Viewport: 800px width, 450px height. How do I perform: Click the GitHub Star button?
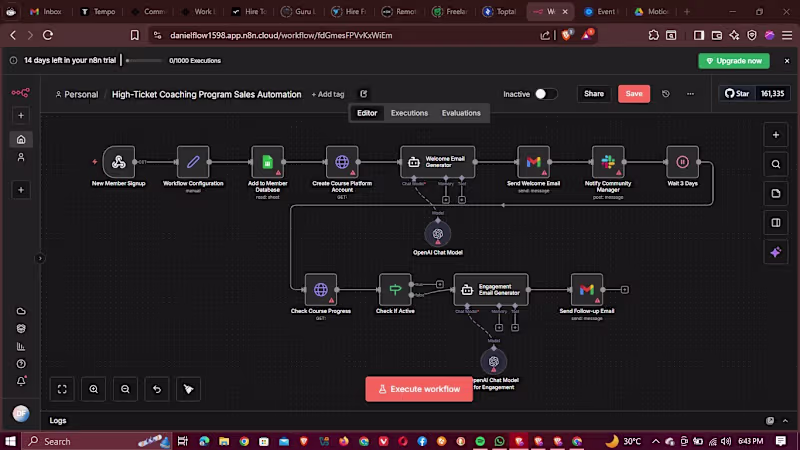(x=737, y=94)
